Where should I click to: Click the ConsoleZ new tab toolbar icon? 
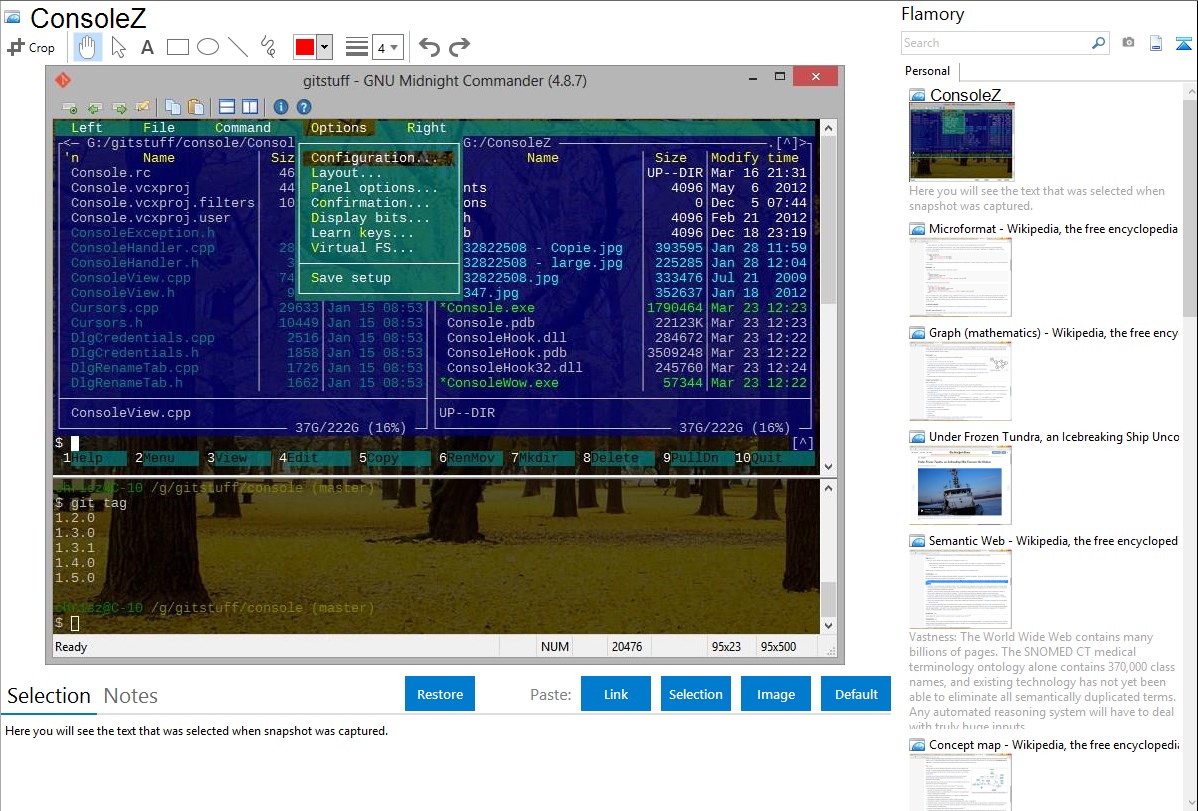tap(70, 107)
